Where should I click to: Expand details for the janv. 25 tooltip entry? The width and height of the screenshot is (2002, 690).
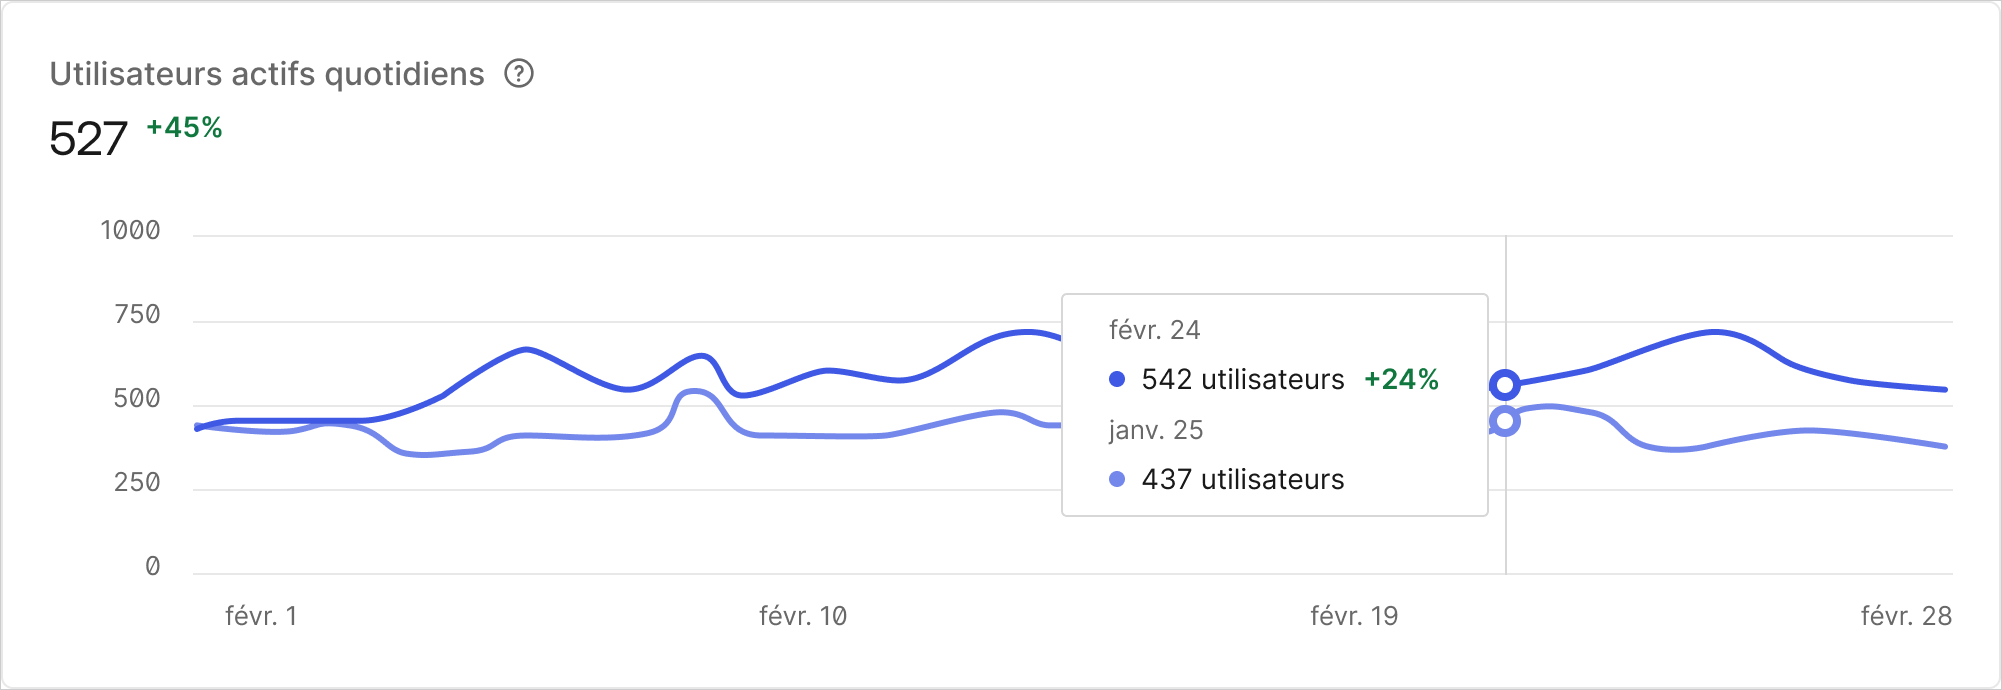tap(1155, 430)
